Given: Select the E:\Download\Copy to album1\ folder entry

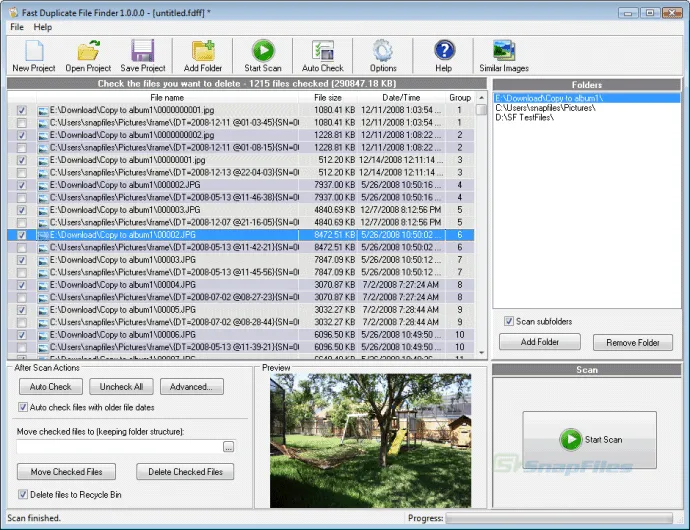Looking at the screenshot, I should click(587, 98).
